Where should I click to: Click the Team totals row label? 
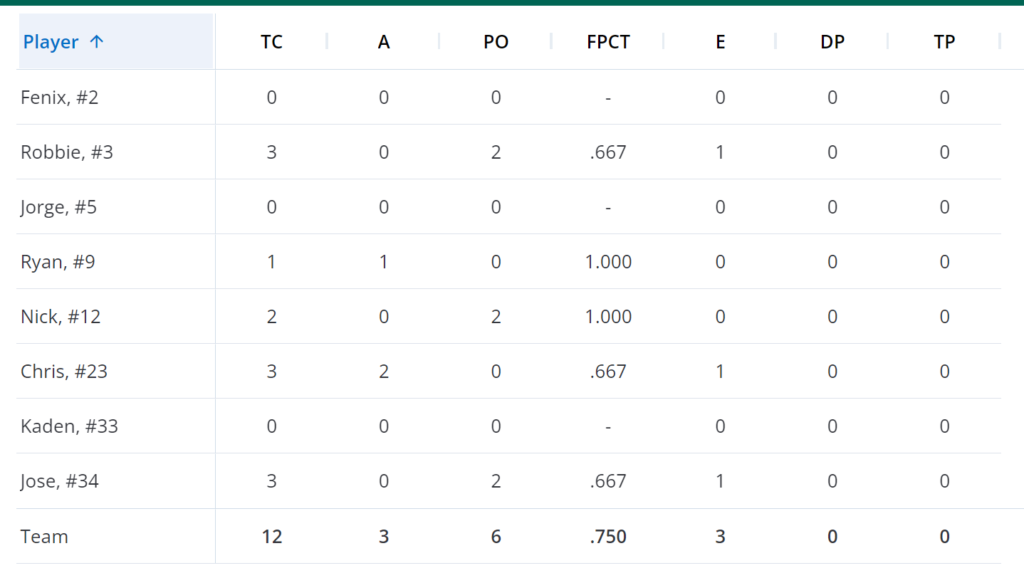pyautogui.click(x=44, y=536)
